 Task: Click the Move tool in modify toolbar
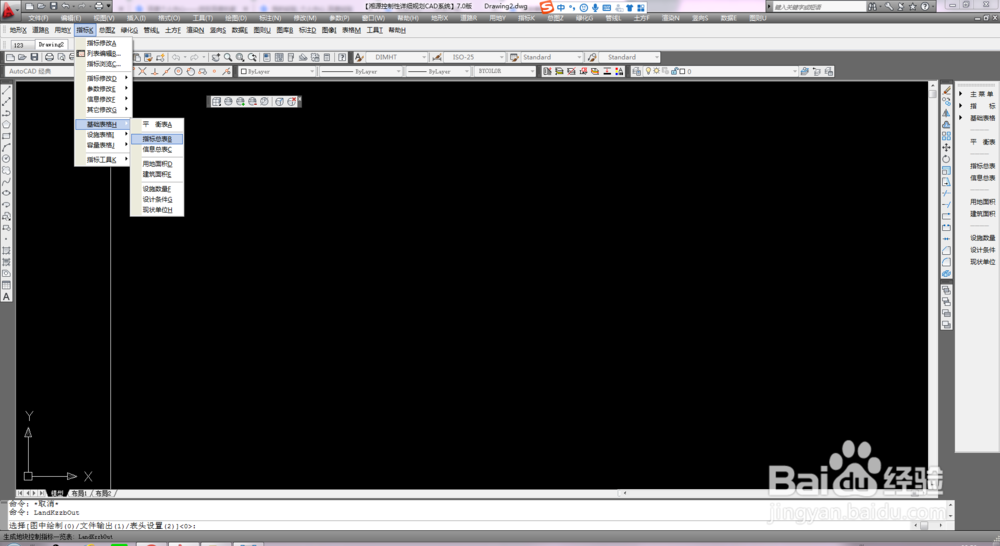[x=946, y=147]
